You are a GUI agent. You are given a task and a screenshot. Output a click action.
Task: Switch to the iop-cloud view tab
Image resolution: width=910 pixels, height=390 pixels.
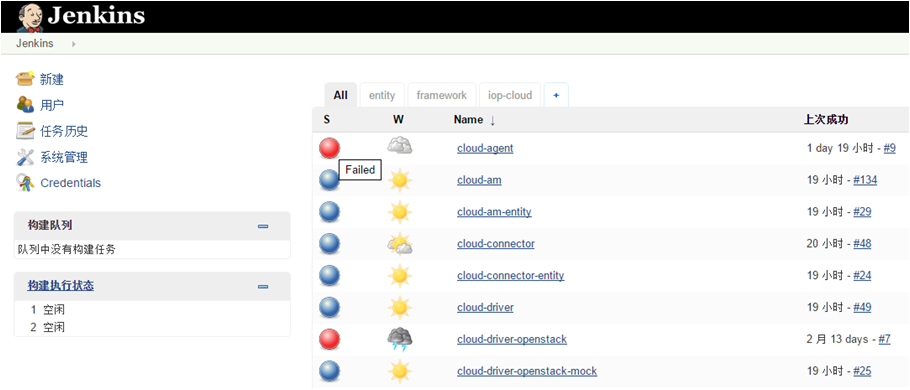point(510,95)
